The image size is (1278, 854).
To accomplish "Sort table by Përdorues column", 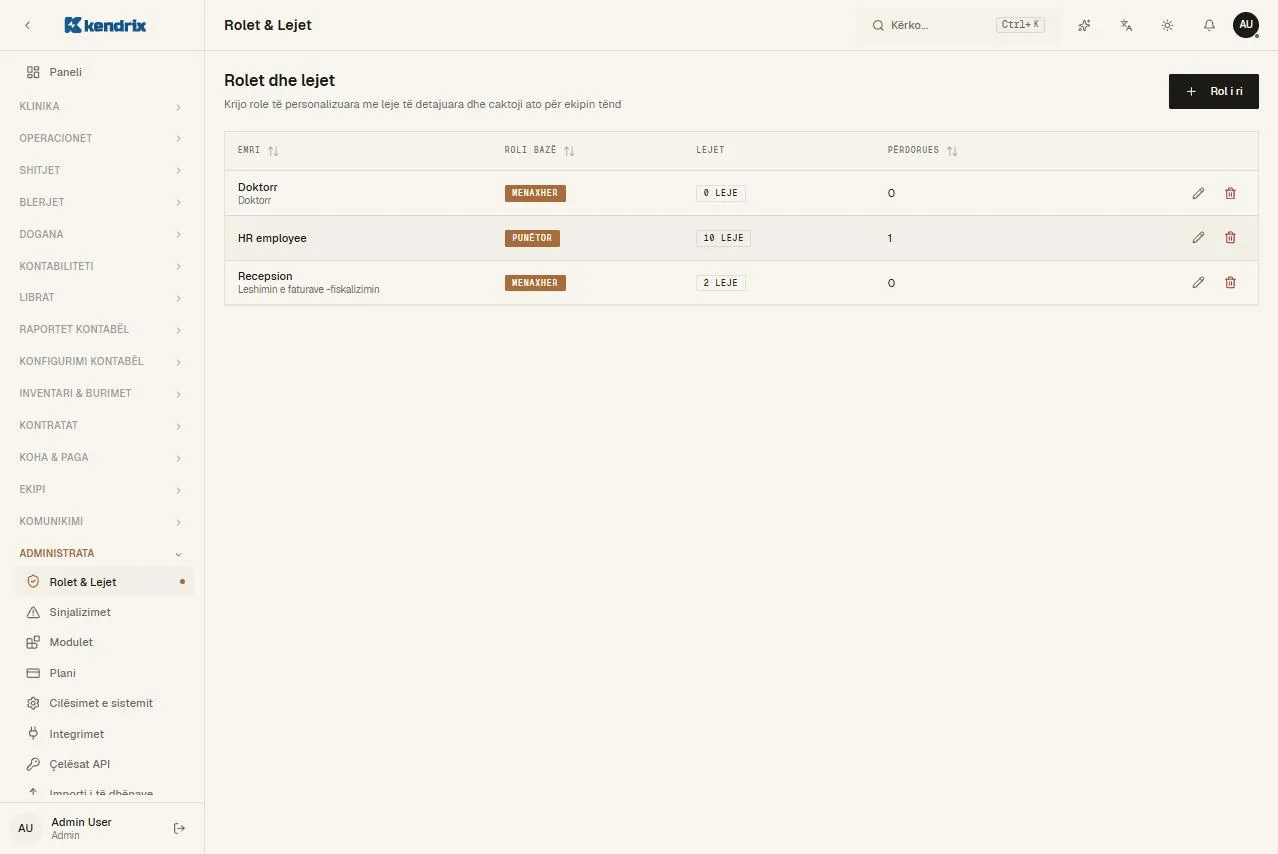I will pos(923,150).
